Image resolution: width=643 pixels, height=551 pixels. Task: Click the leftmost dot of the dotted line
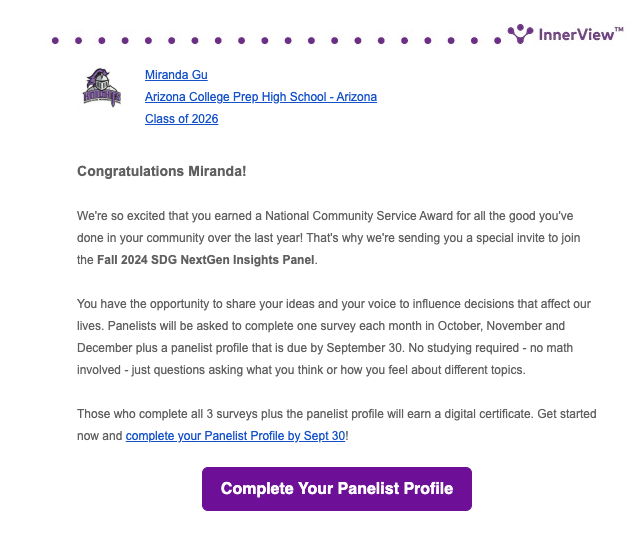(x=54, y=41)
